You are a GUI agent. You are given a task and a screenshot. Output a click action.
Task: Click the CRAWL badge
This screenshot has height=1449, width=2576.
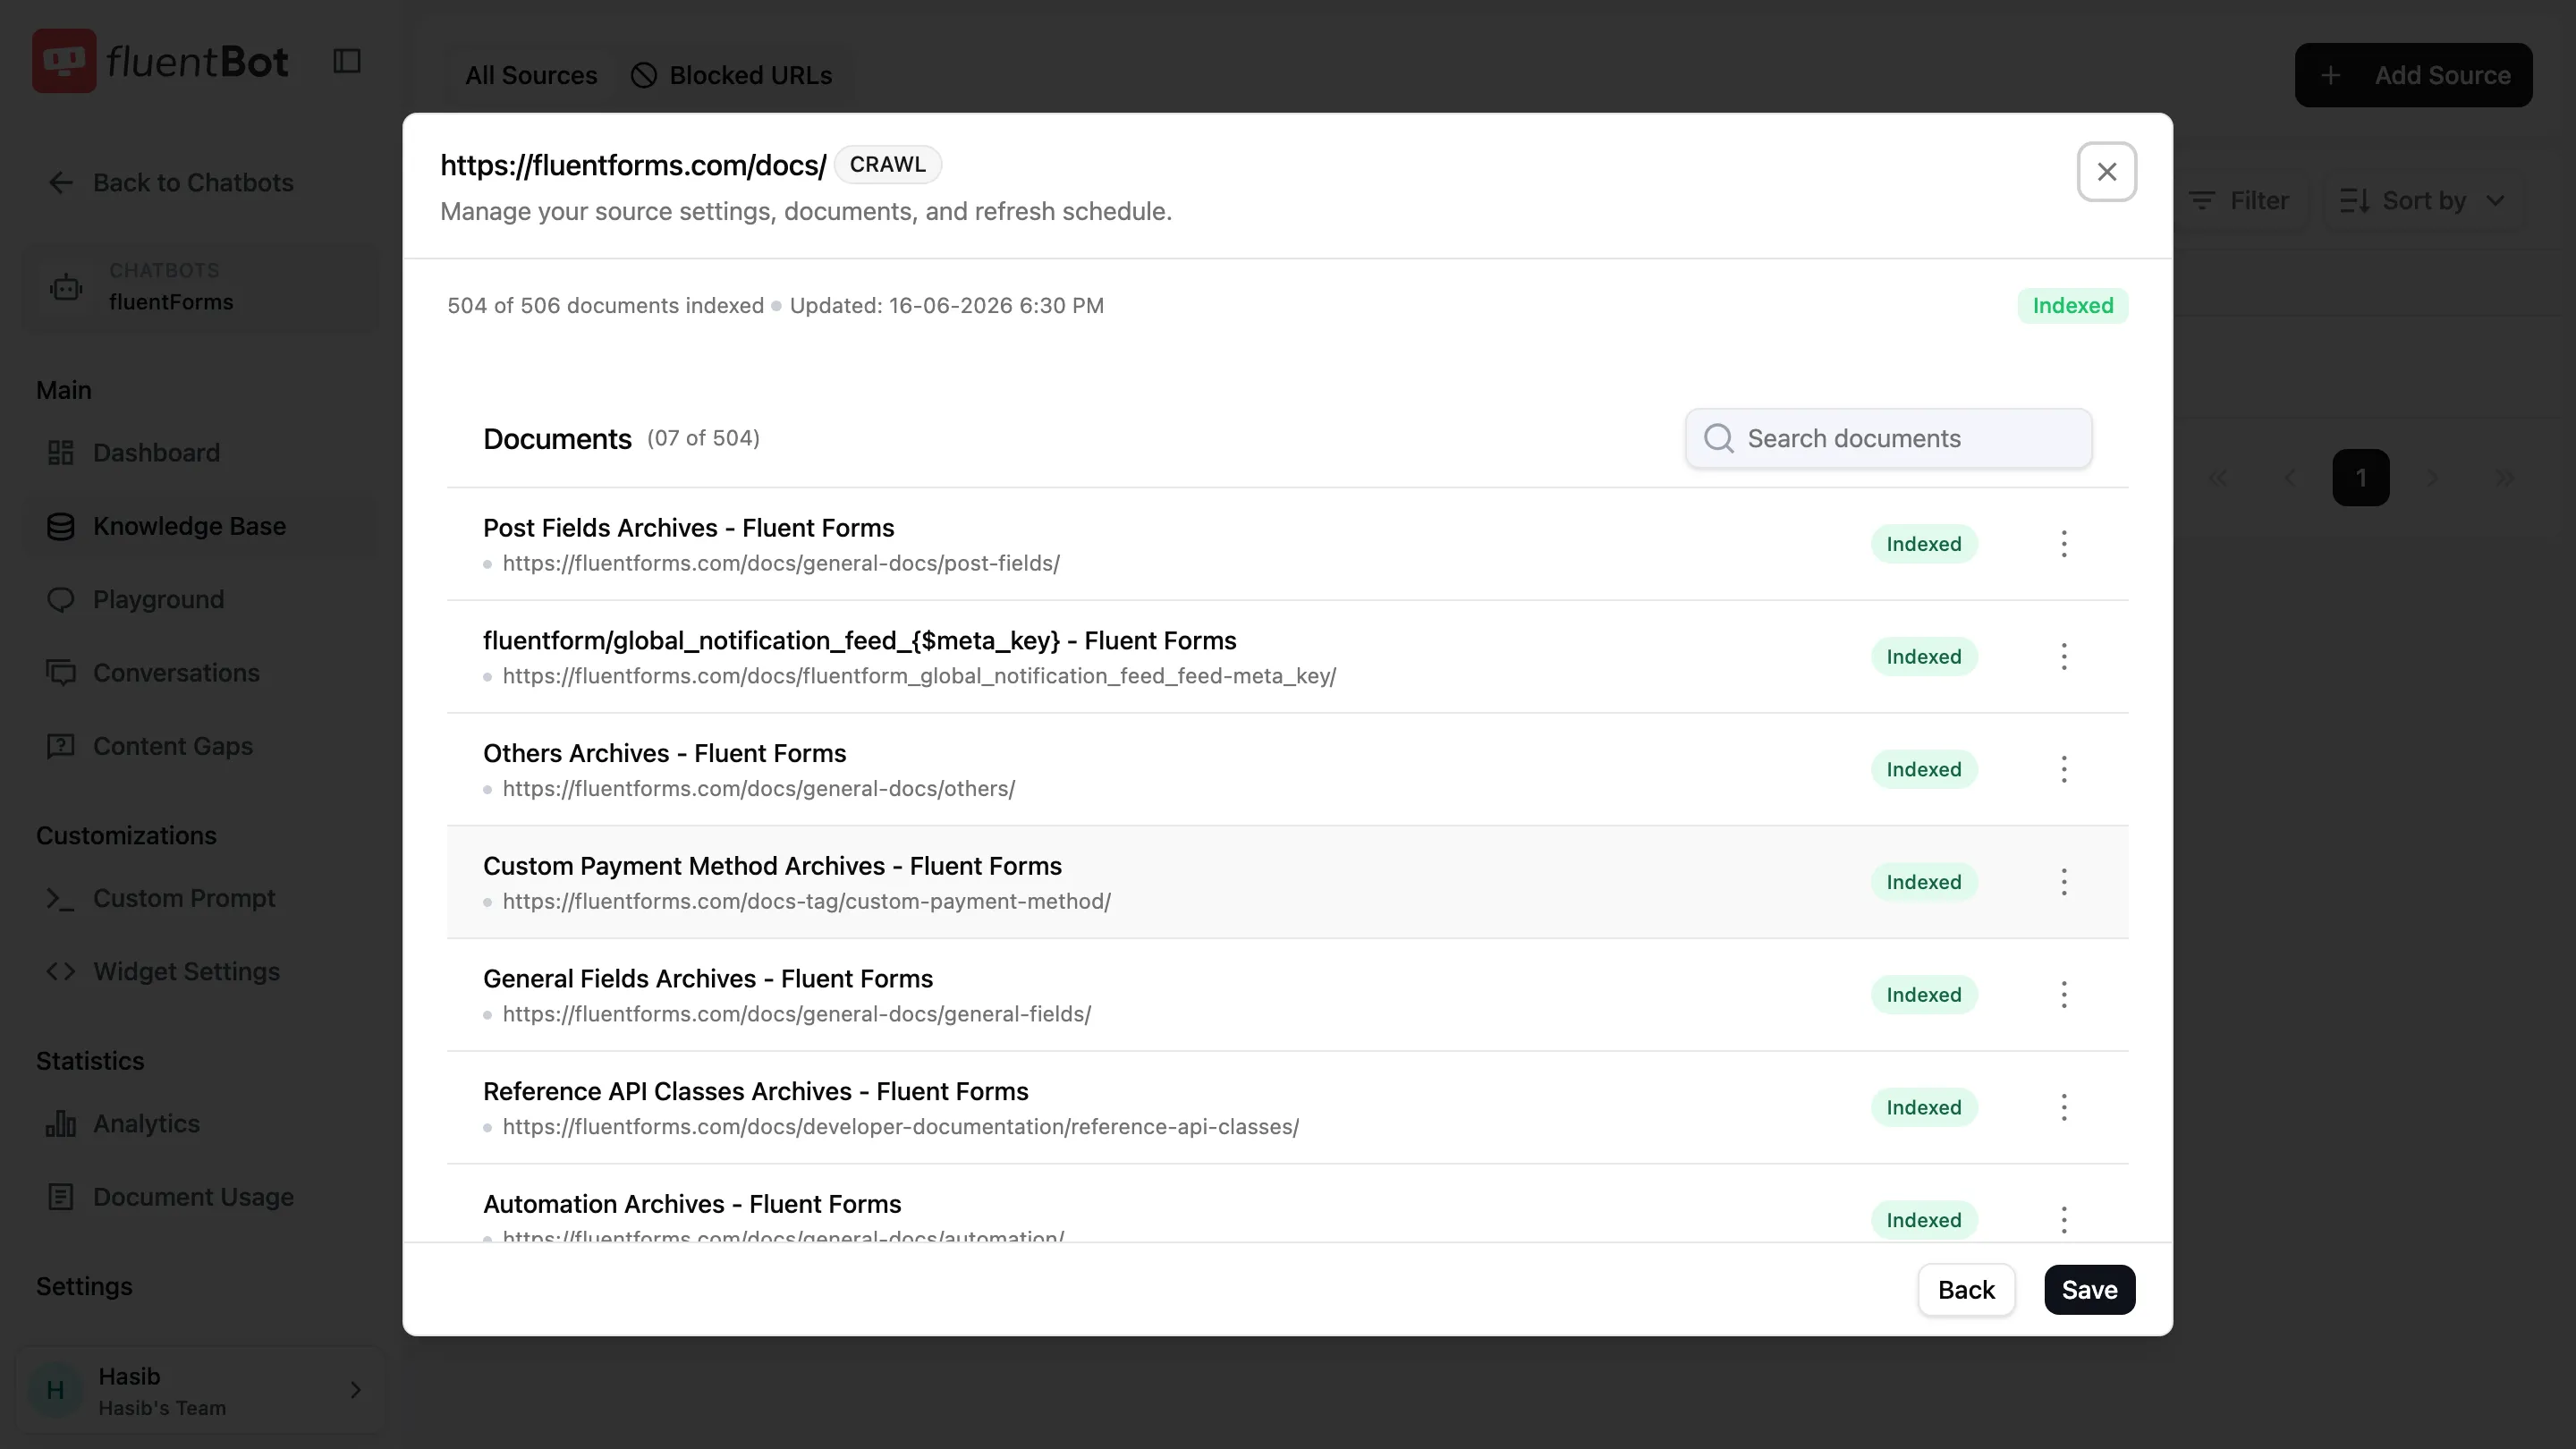(887, 165)
